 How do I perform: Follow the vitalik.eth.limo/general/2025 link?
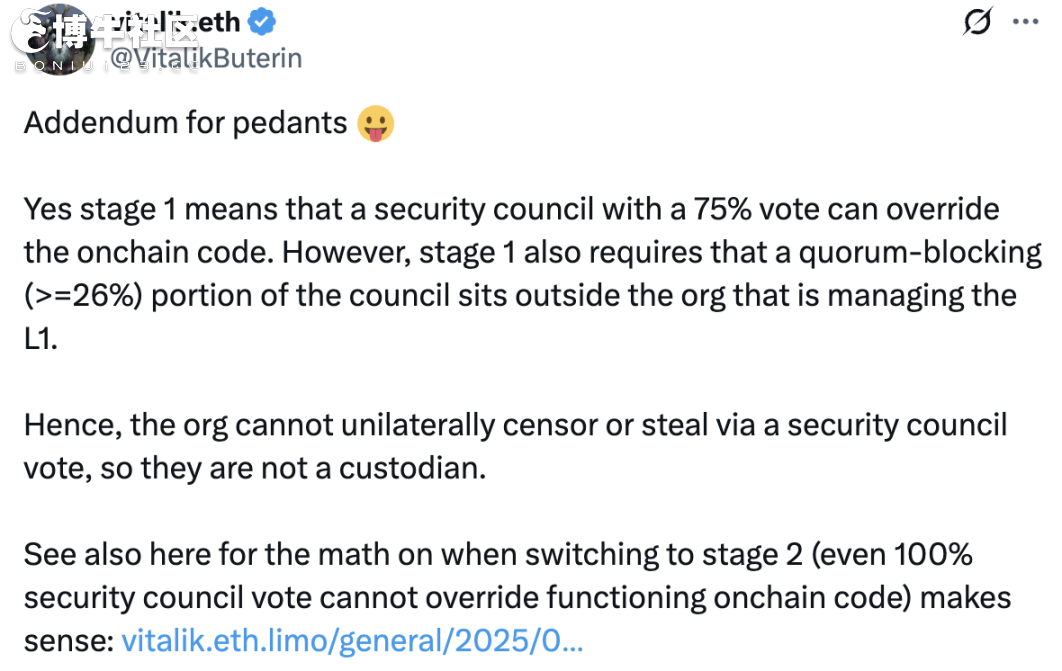[352, 641]
